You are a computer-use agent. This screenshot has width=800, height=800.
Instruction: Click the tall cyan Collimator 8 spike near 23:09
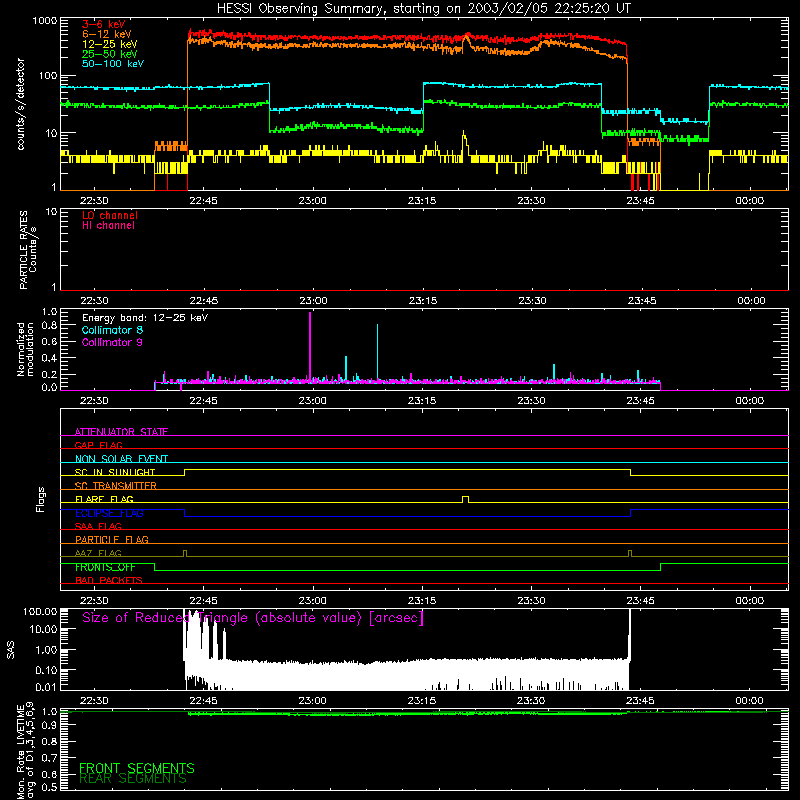pos(378,352)
